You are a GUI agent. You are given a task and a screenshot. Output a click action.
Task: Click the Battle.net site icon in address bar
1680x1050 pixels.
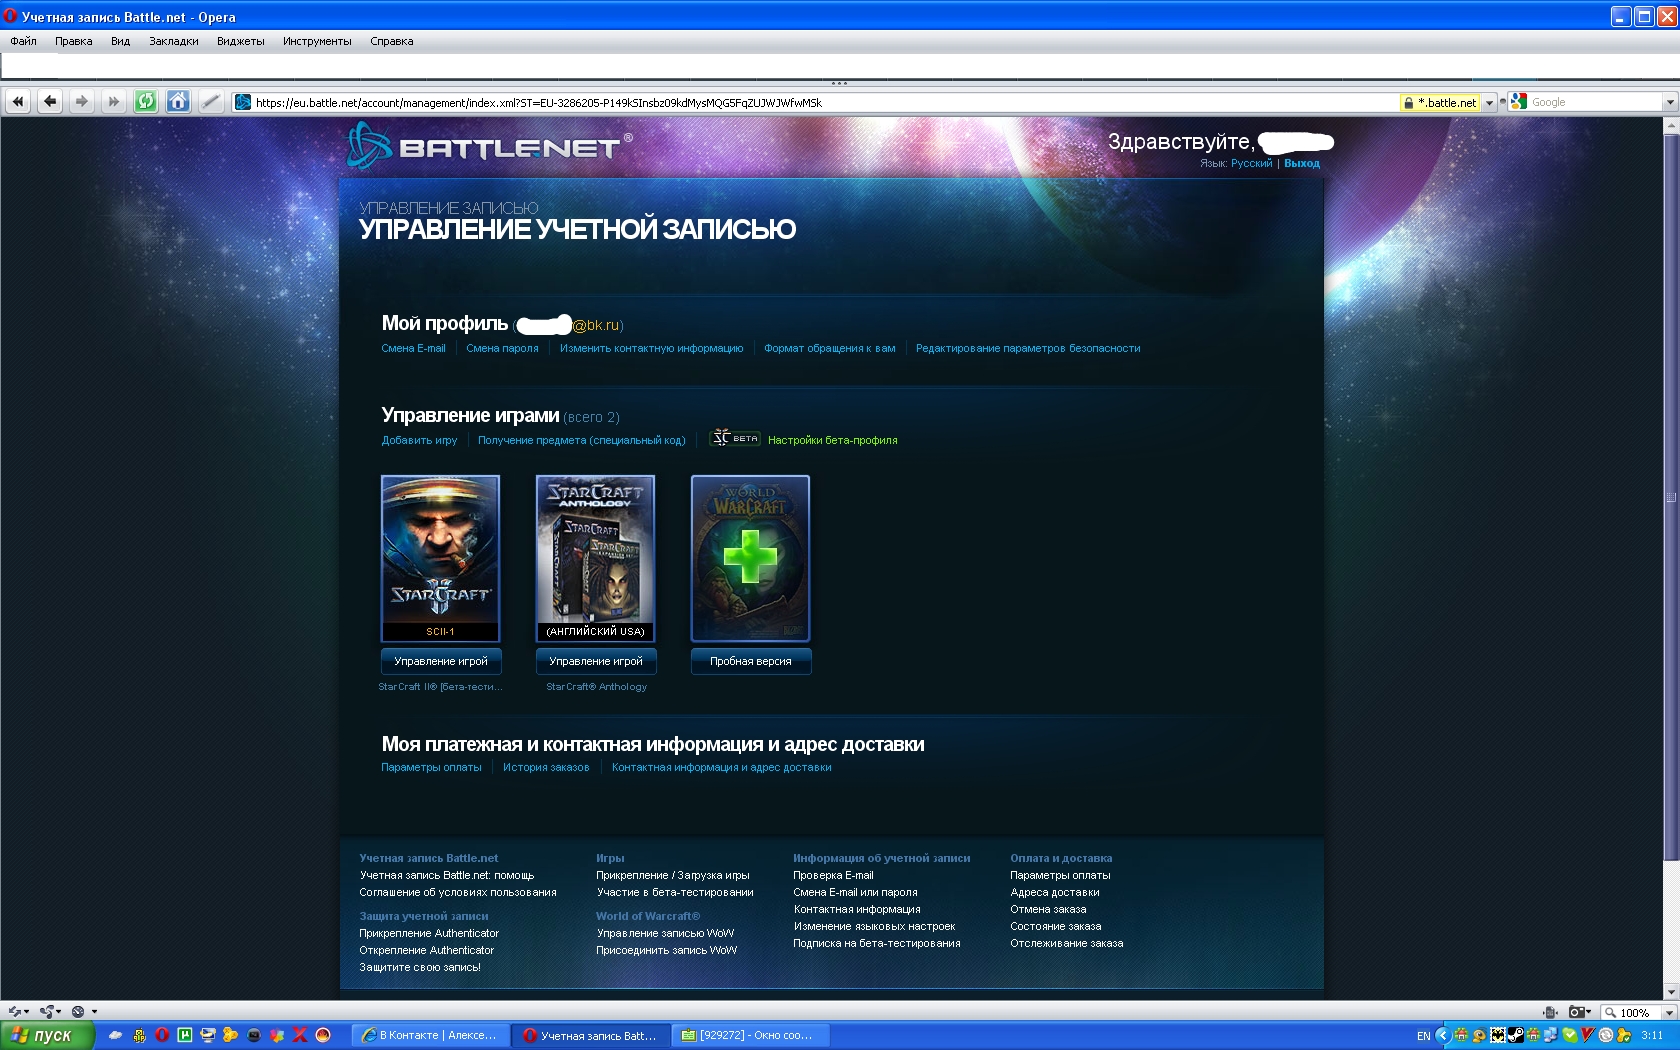(x=243, y=102)
